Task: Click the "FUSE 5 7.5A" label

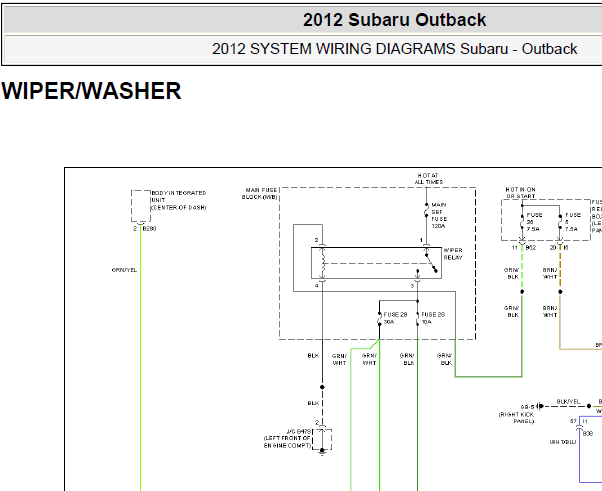Action: coord(572,222)
